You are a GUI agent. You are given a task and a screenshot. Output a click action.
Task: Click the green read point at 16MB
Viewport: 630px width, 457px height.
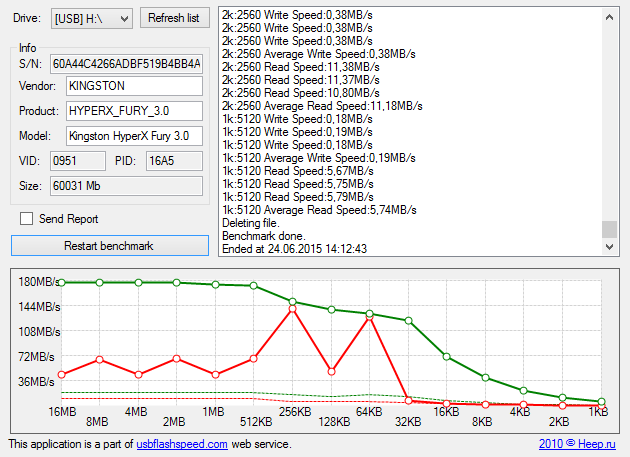61,283
